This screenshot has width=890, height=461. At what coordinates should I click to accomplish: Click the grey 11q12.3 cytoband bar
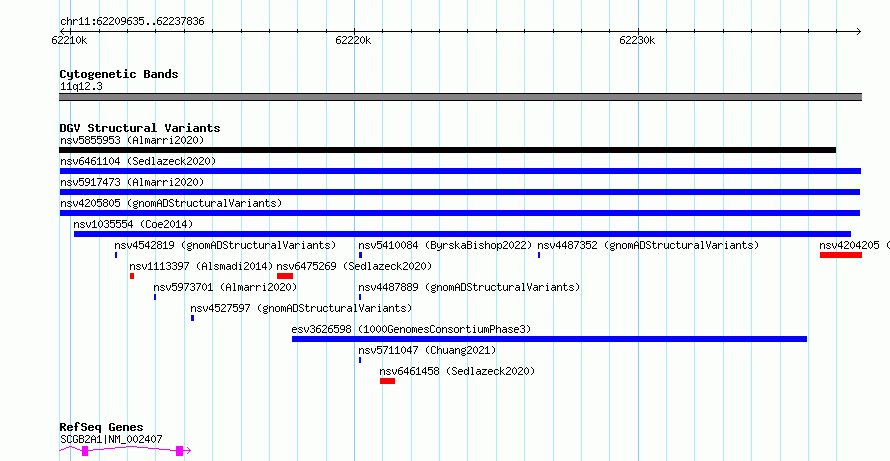pos(460,97)
